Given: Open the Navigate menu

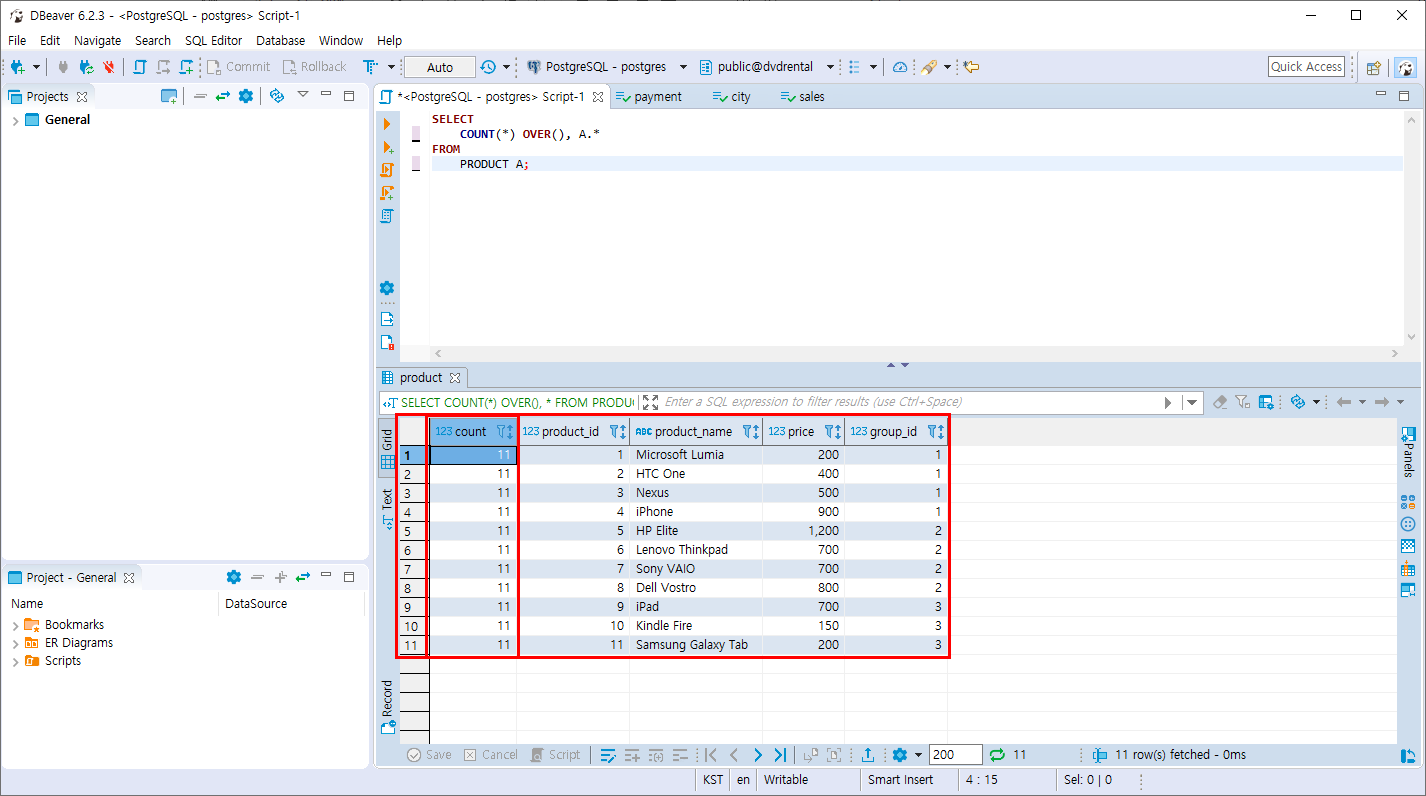Looking at the screenshot, I should click(x=97, y=40).
